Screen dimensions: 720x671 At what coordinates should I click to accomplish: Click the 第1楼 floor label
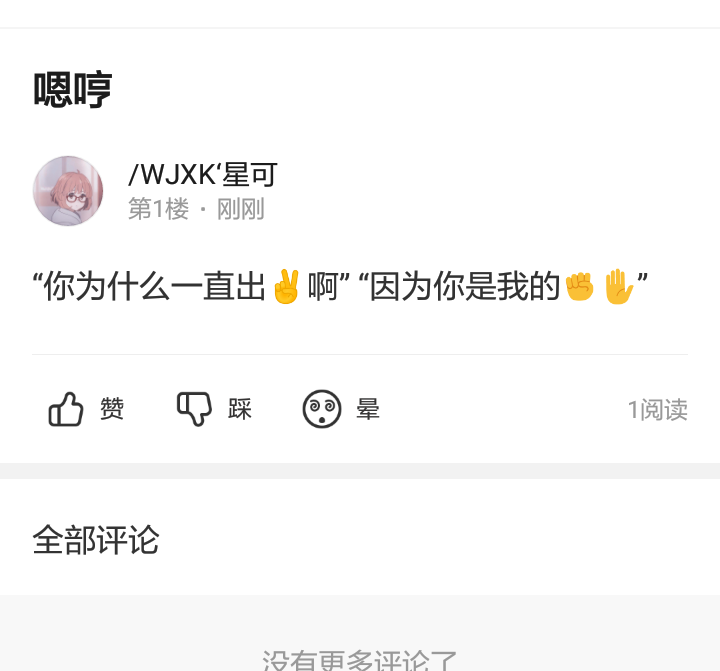pos(158,209)
